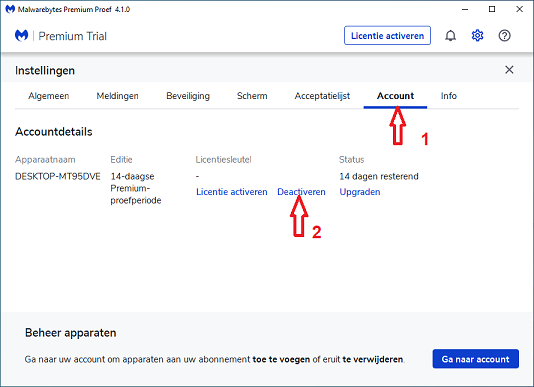Click the Premium Trial header label
Viewport: 534px width, 387px height.
[x=72, y=36]
